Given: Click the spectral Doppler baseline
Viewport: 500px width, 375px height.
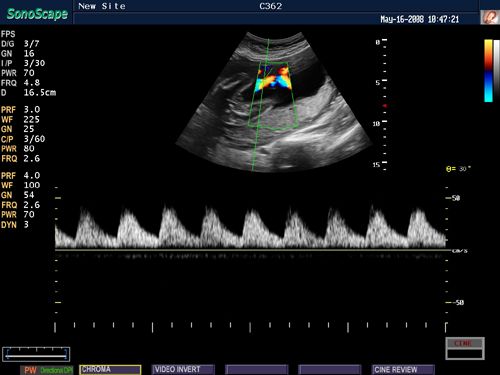Looking at the screenshot, I should pyautogui.click(x=253, y=249).
